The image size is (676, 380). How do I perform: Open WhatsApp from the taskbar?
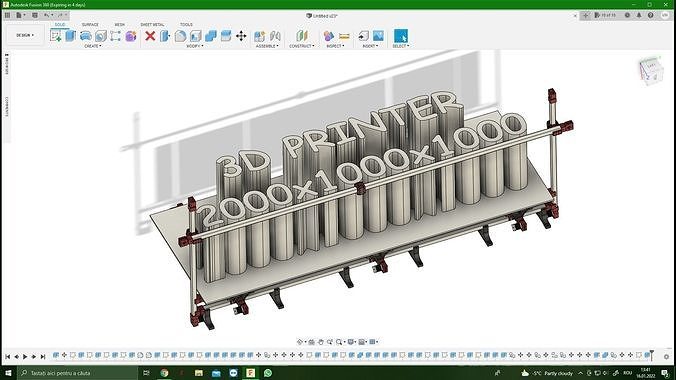click(x=268, y=373)
